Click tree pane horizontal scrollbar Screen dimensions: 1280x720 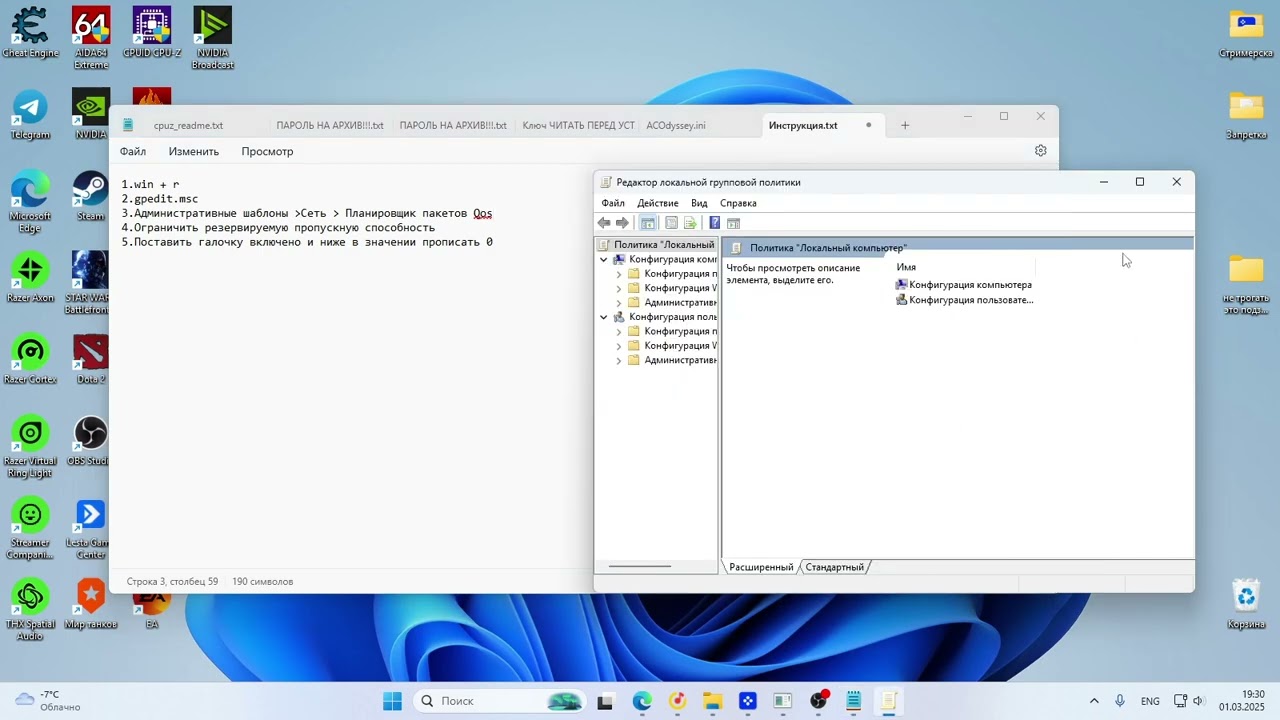[x=640, y=566]
